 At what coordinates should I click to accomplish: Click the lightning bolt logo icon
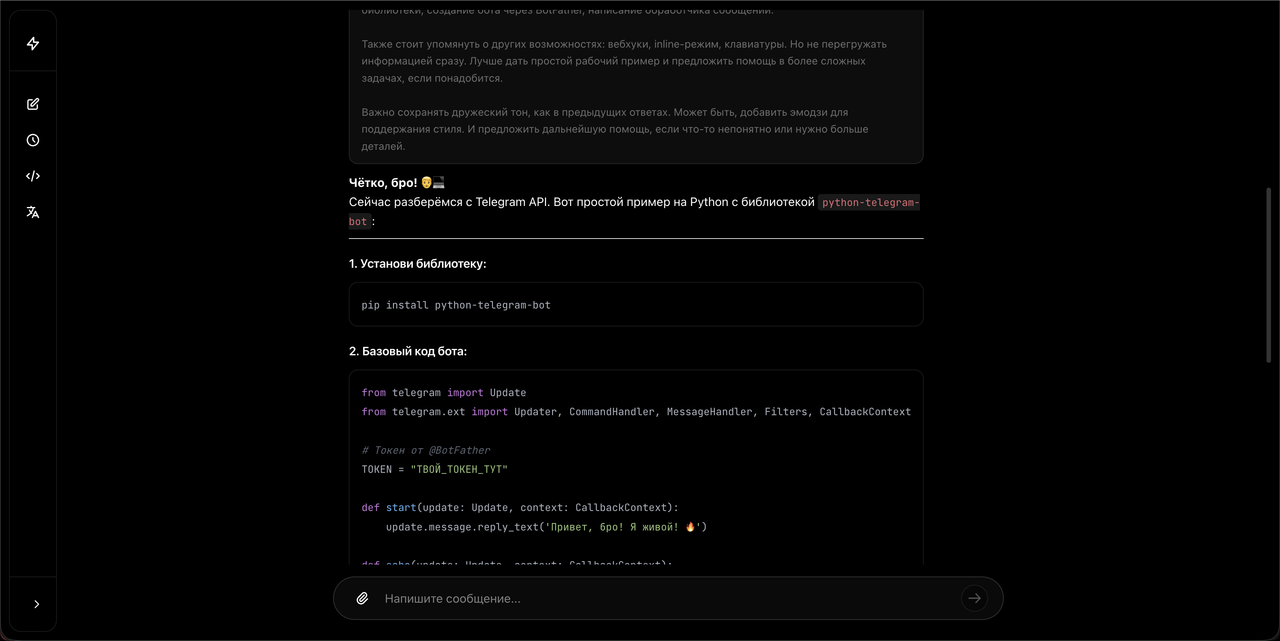point(33,44)
